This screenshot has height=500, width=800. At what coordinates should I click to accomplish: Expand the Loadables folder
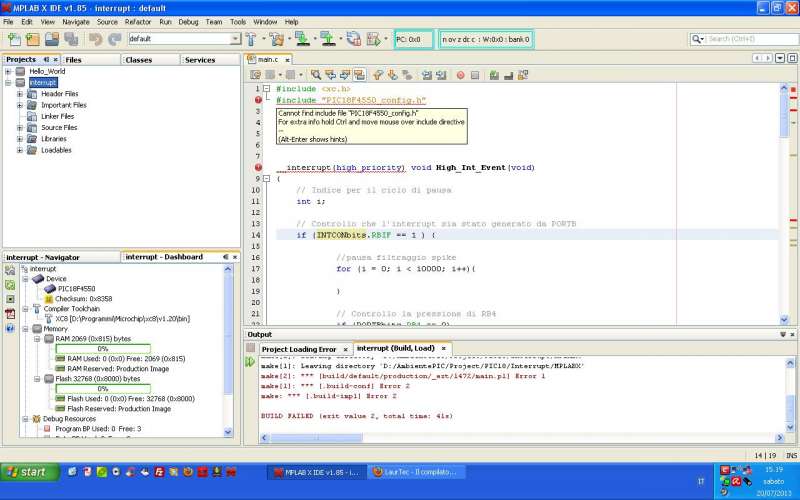coord(20,150)
